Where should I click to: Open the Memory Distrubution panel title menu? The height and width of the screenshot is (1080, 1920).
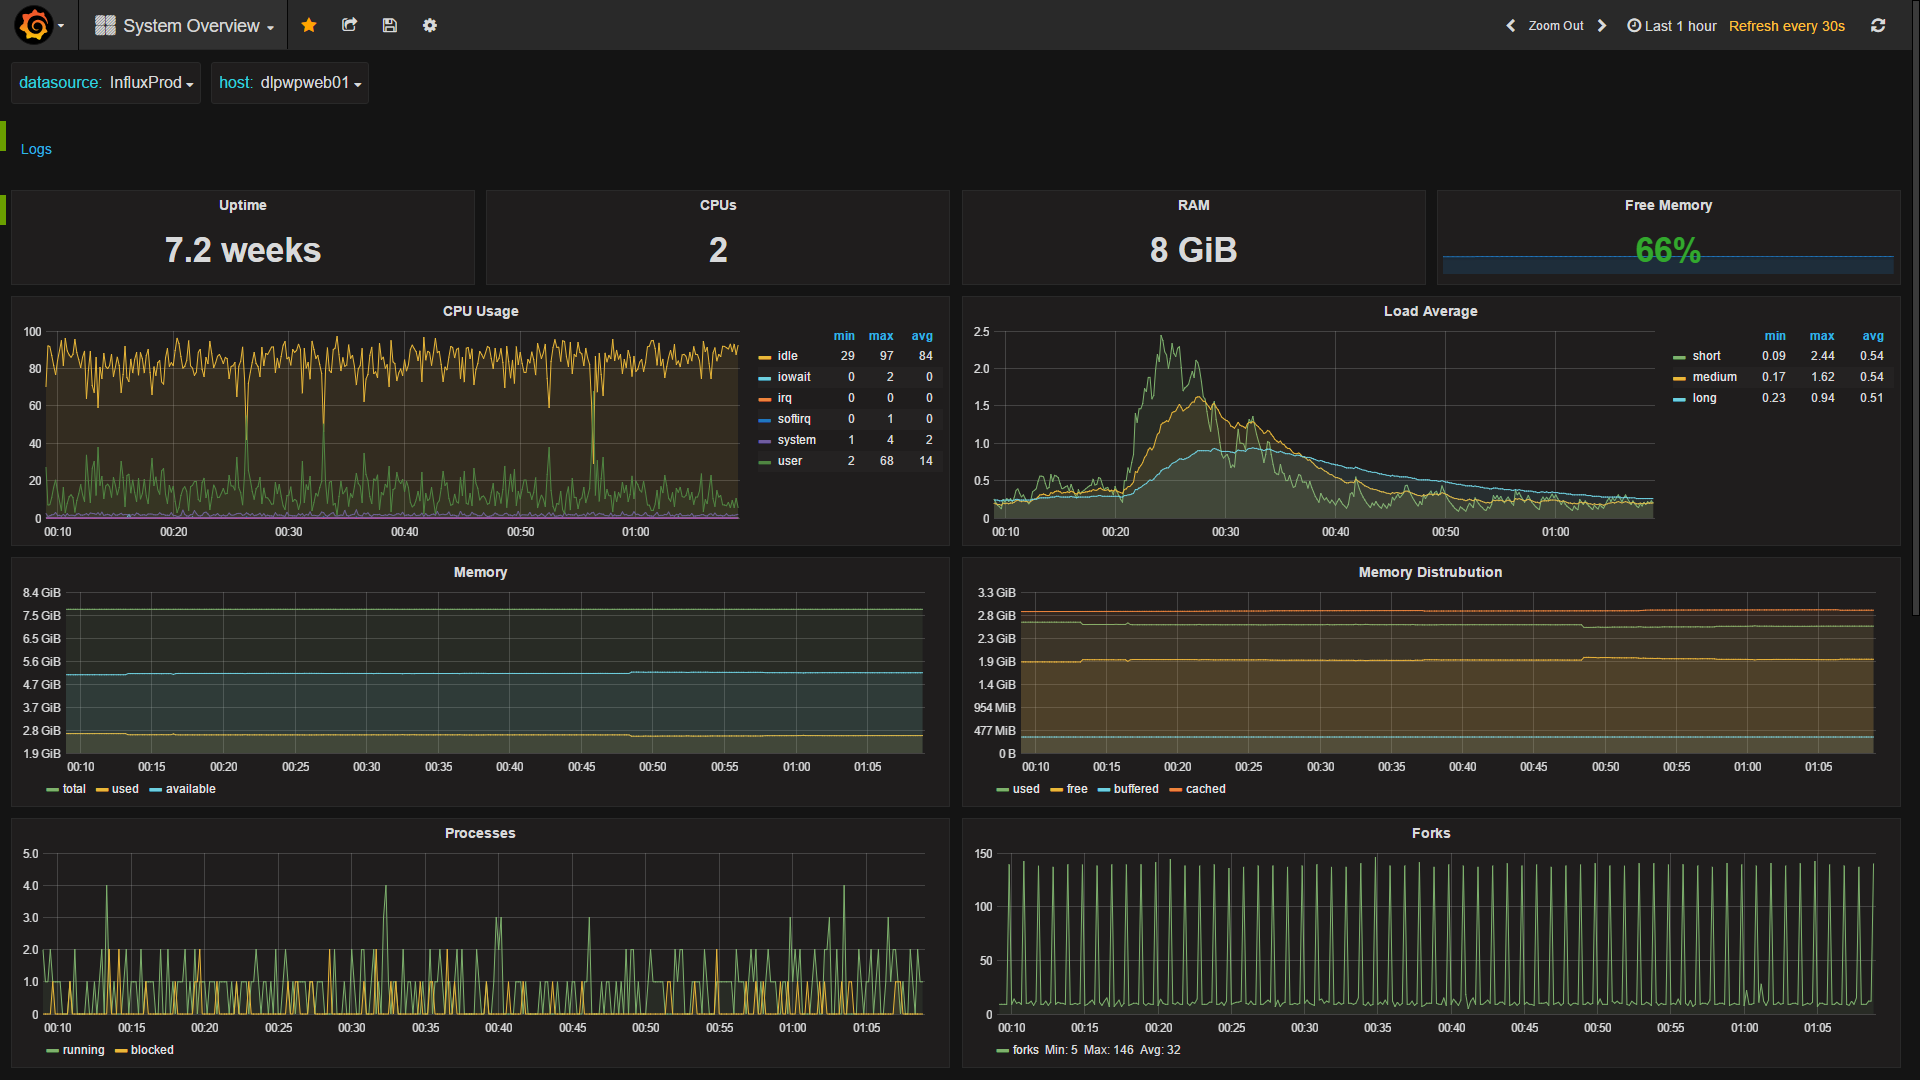click(1430, 572)
